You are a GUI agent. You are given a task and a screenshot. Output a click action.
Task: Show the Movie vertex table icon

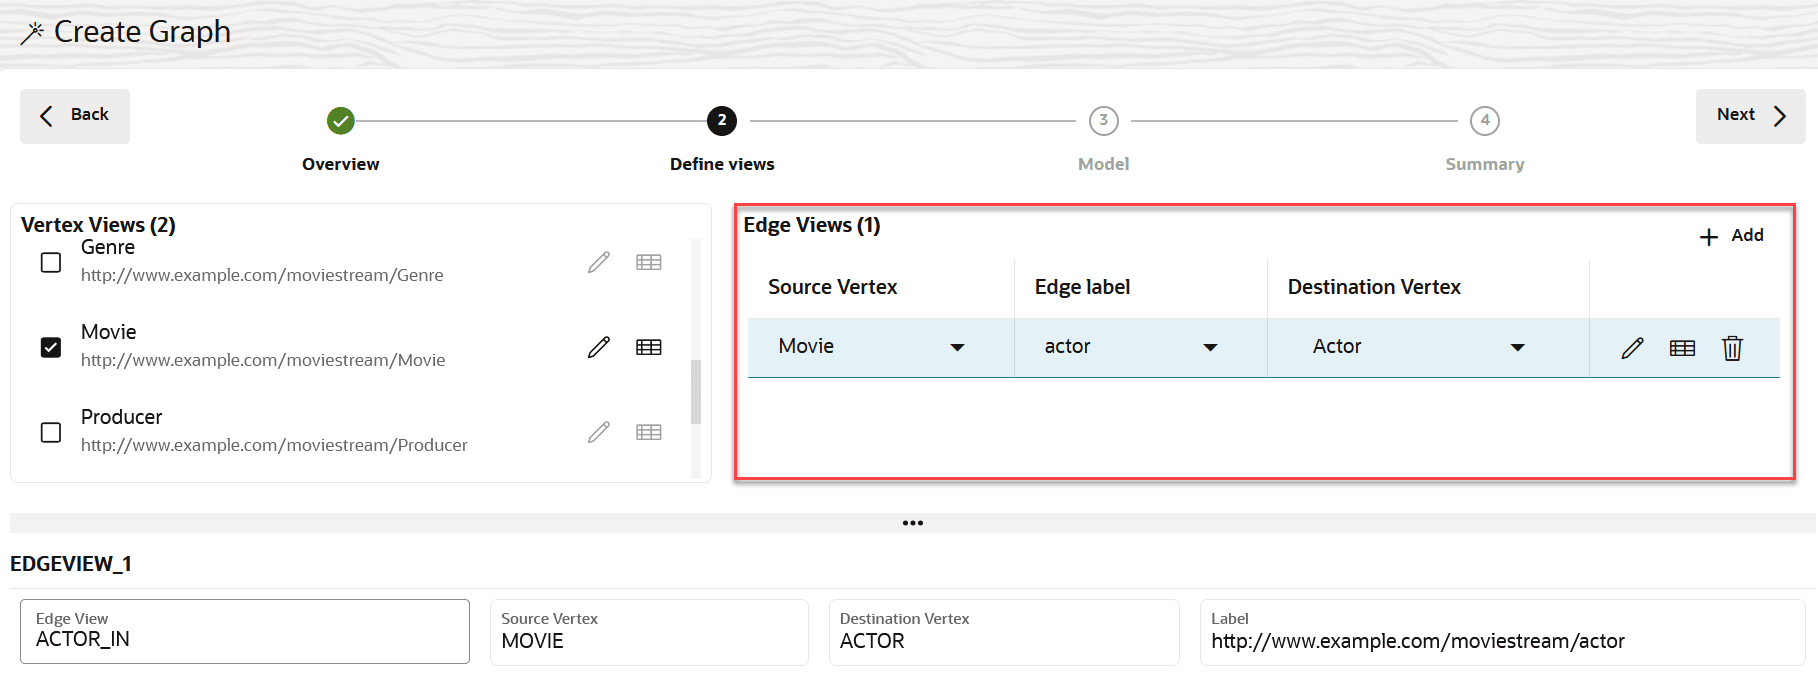pos(649,347)
